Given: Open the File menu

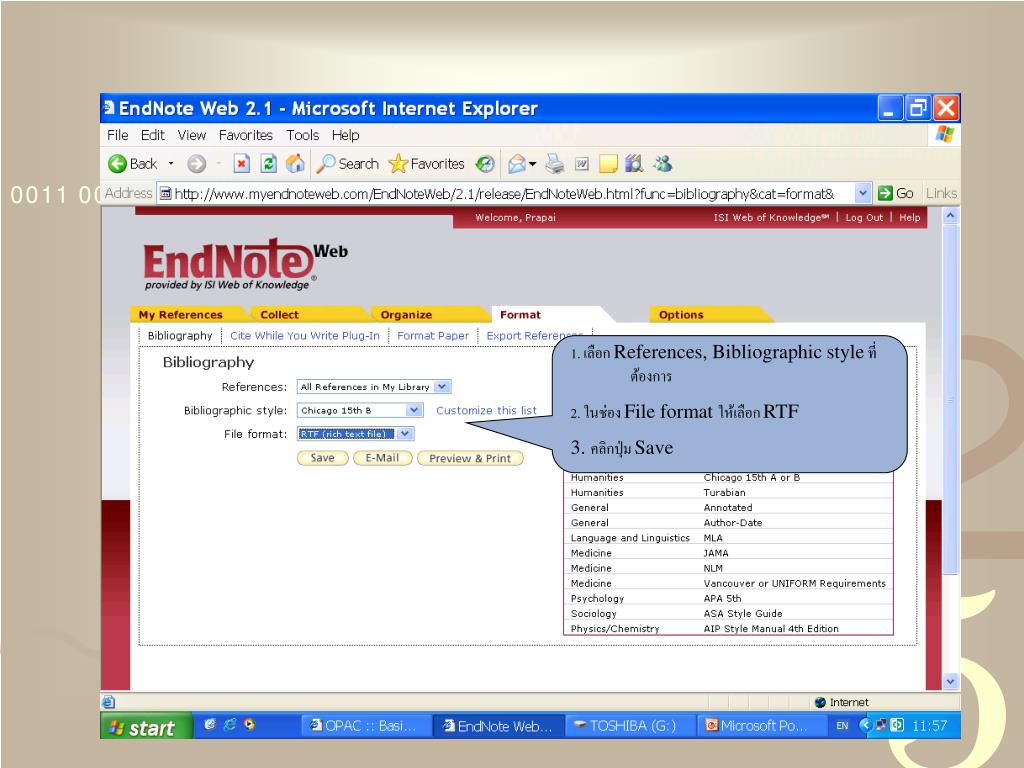Looking at the screenshot, I should pos(118,135).
